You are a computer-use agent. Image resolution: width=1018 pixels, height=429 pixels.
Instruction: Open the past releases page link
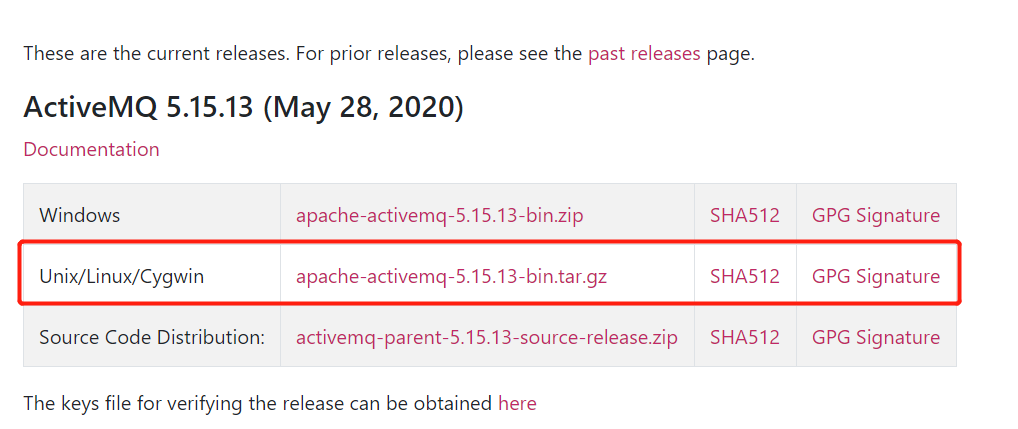click(x=644, y=54)
